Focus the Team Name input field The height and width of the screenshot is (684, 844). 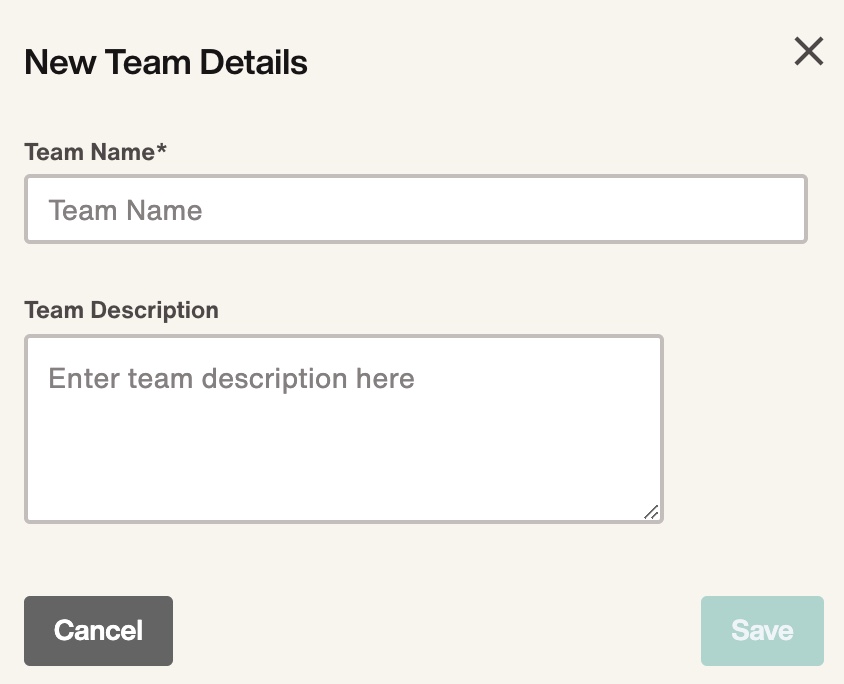(416, 209)
